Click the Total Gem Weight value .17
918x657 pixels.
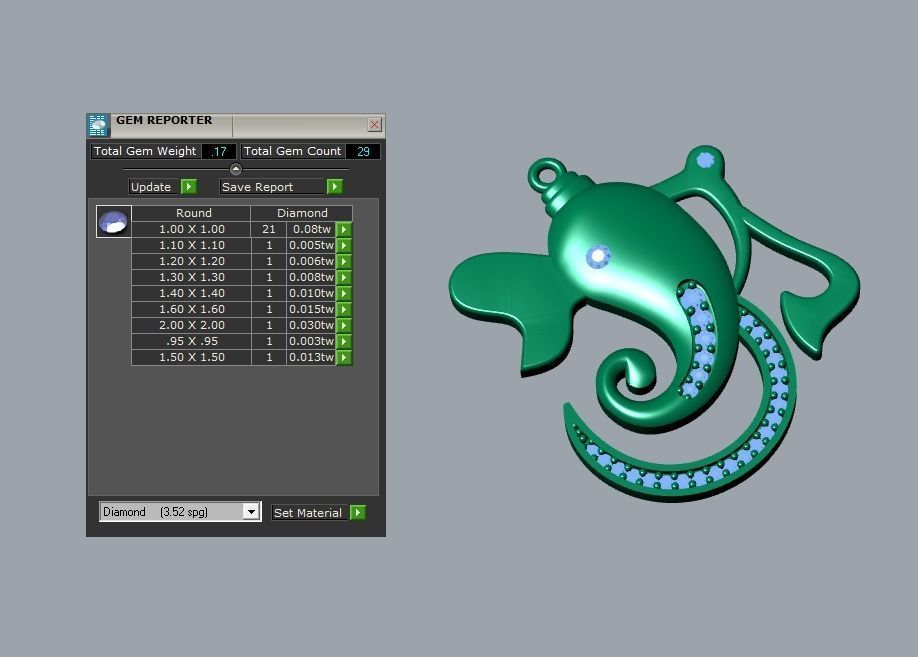tap(220, 152)
